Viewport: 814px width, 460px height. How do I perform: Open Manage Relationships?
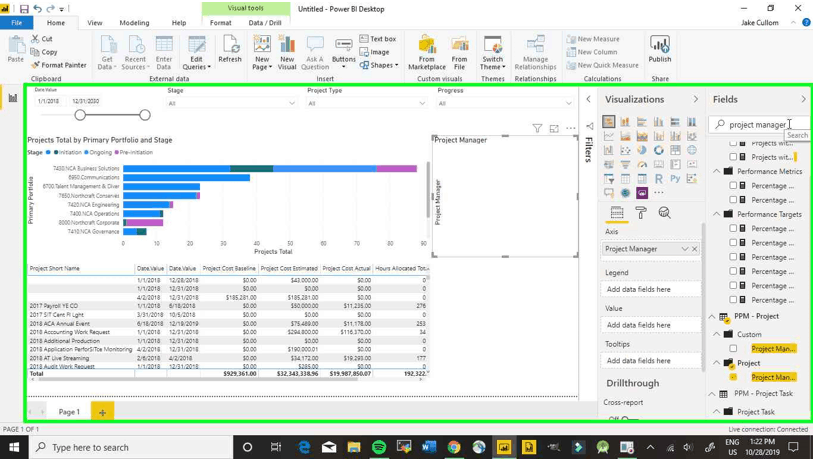pyautogui.click(x=535, y=52)
